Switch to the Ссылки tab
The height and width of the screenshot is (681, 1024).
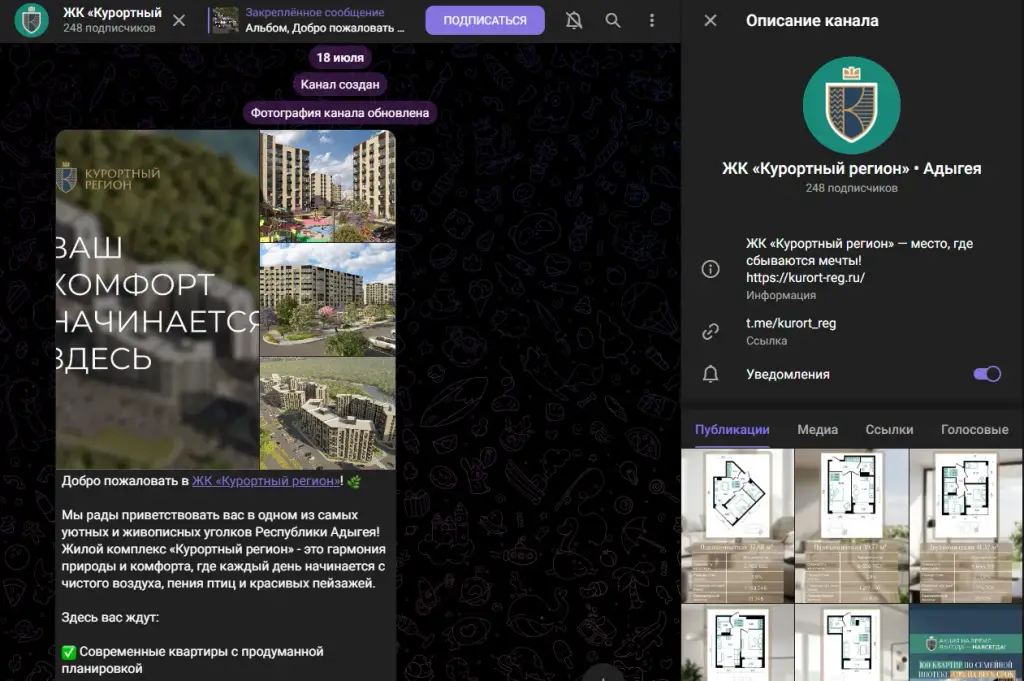[889, 430]
